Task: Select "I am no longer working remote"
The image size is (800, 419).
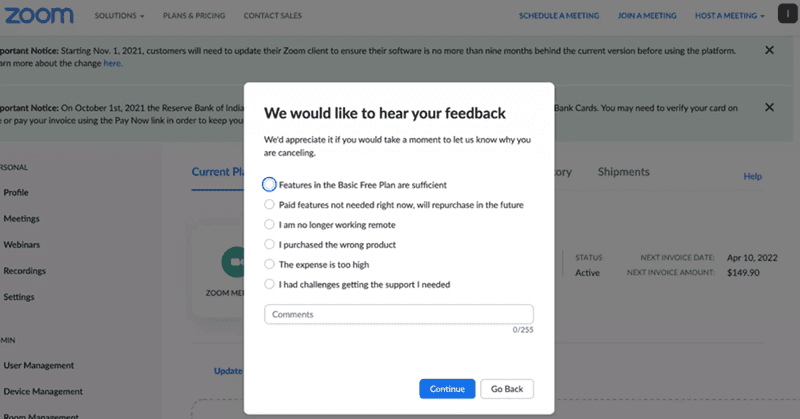Action: (x=270, y=225)
